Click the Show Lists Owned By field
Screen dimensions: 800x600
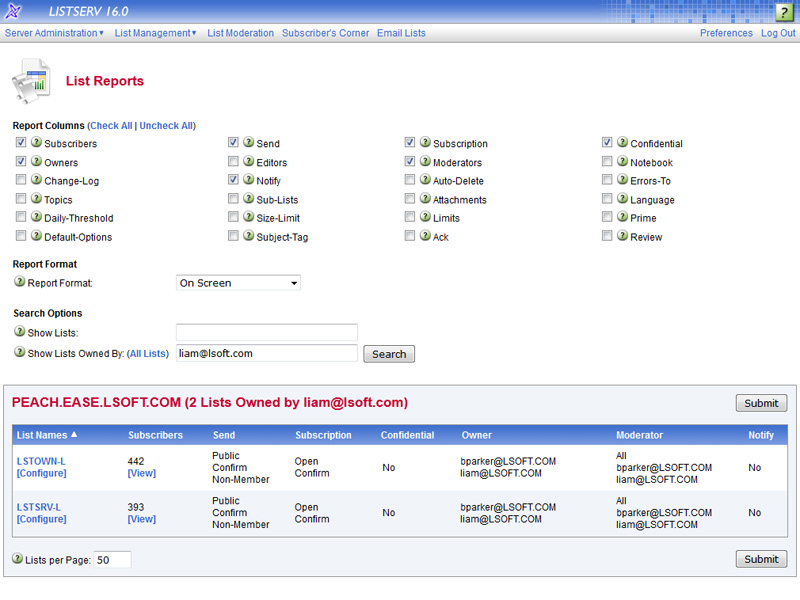click(267, 353)
